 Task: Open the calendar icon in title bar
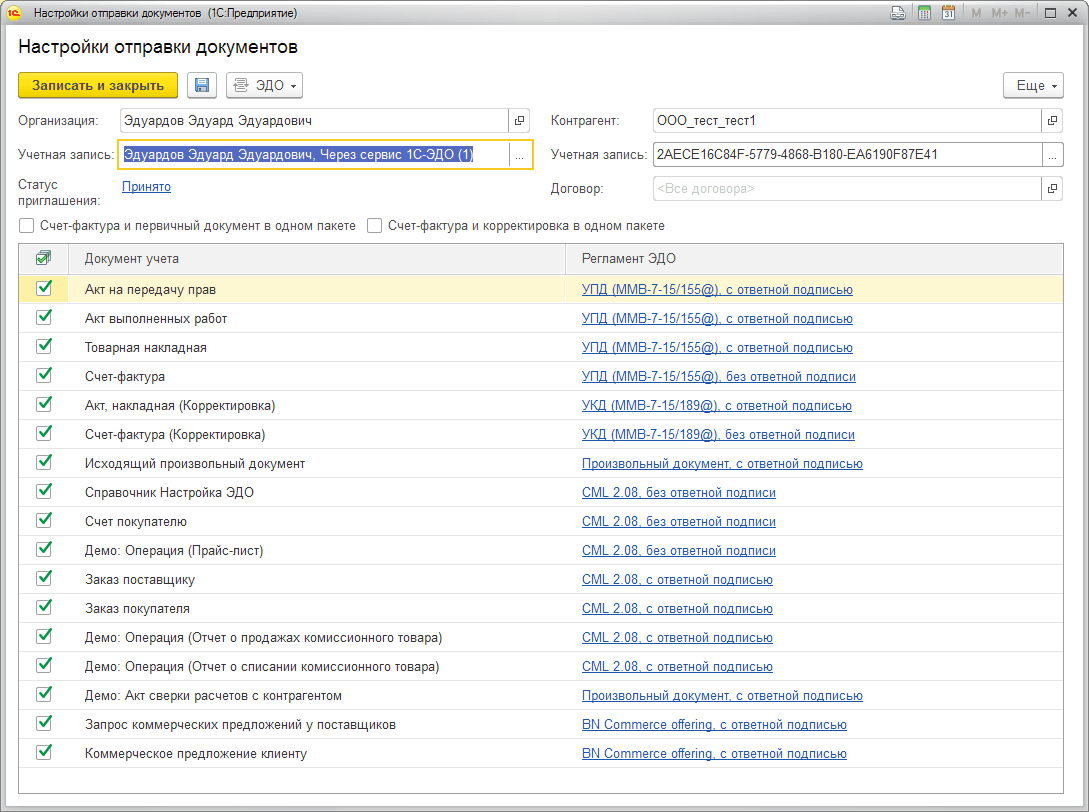[948, 13]
